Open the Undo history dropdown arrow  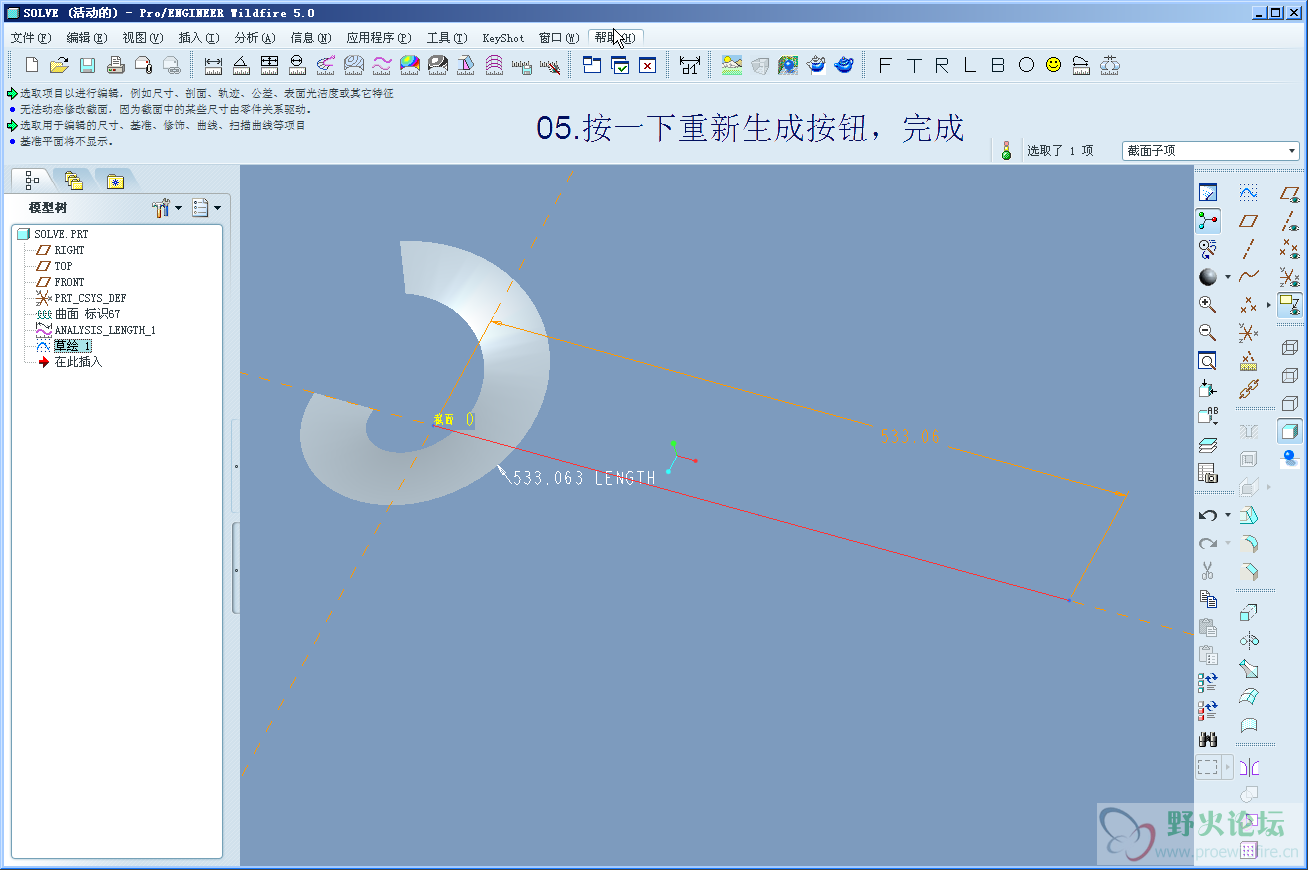1227,516
